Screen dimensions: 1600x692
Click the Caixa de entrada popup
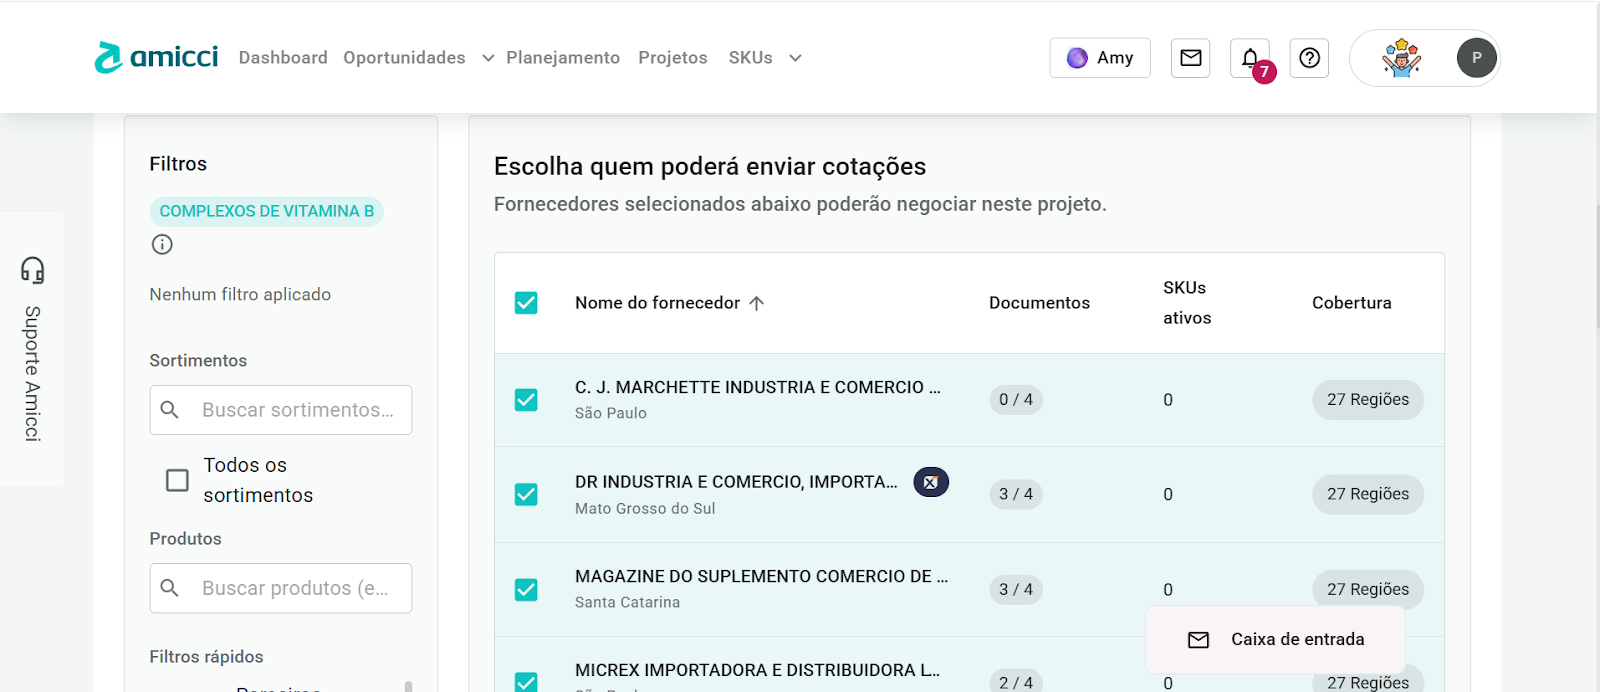(1275, 639)
